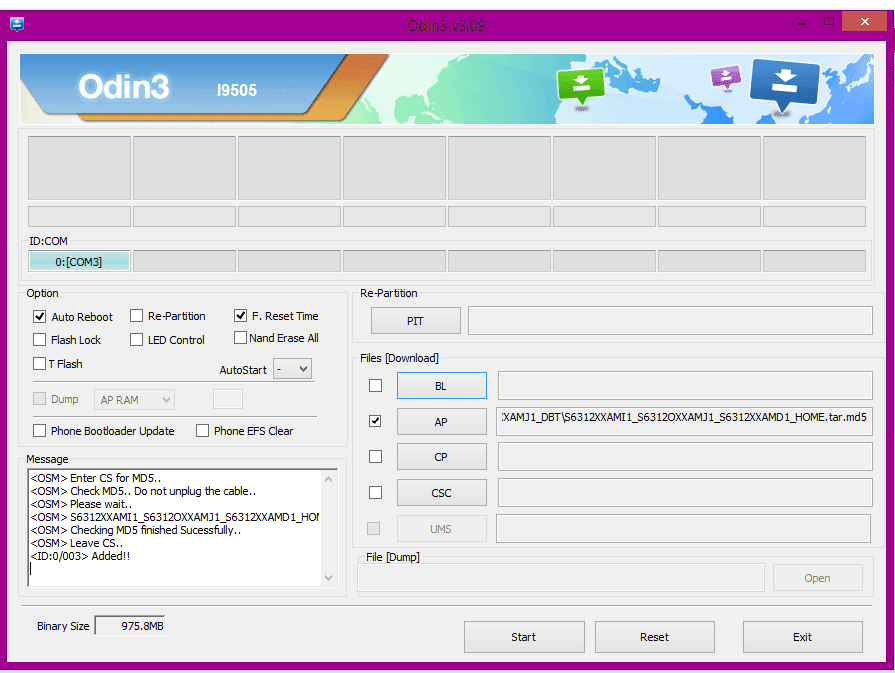Click the purple chat icon in banner
The height and width of the screenshot is (673, 895).
(x=725, y=77)
